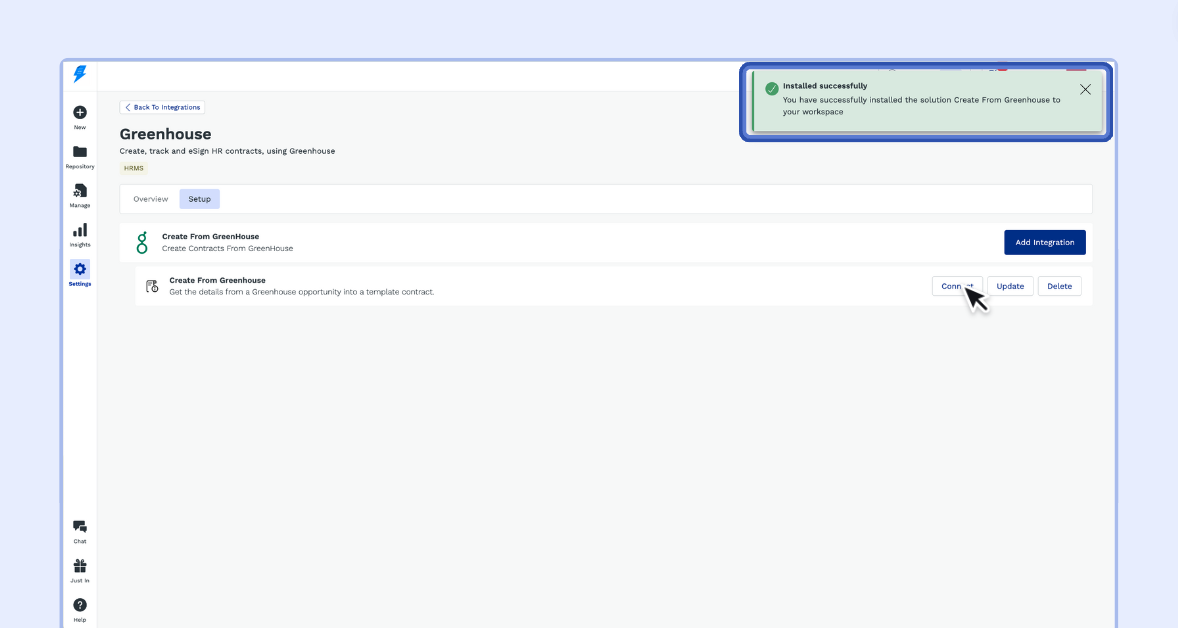Image resolution: width=1178 pixels, height=628 pixels.
Task: Open the Insights bar chart icon
Action: (x=80, y=230)
